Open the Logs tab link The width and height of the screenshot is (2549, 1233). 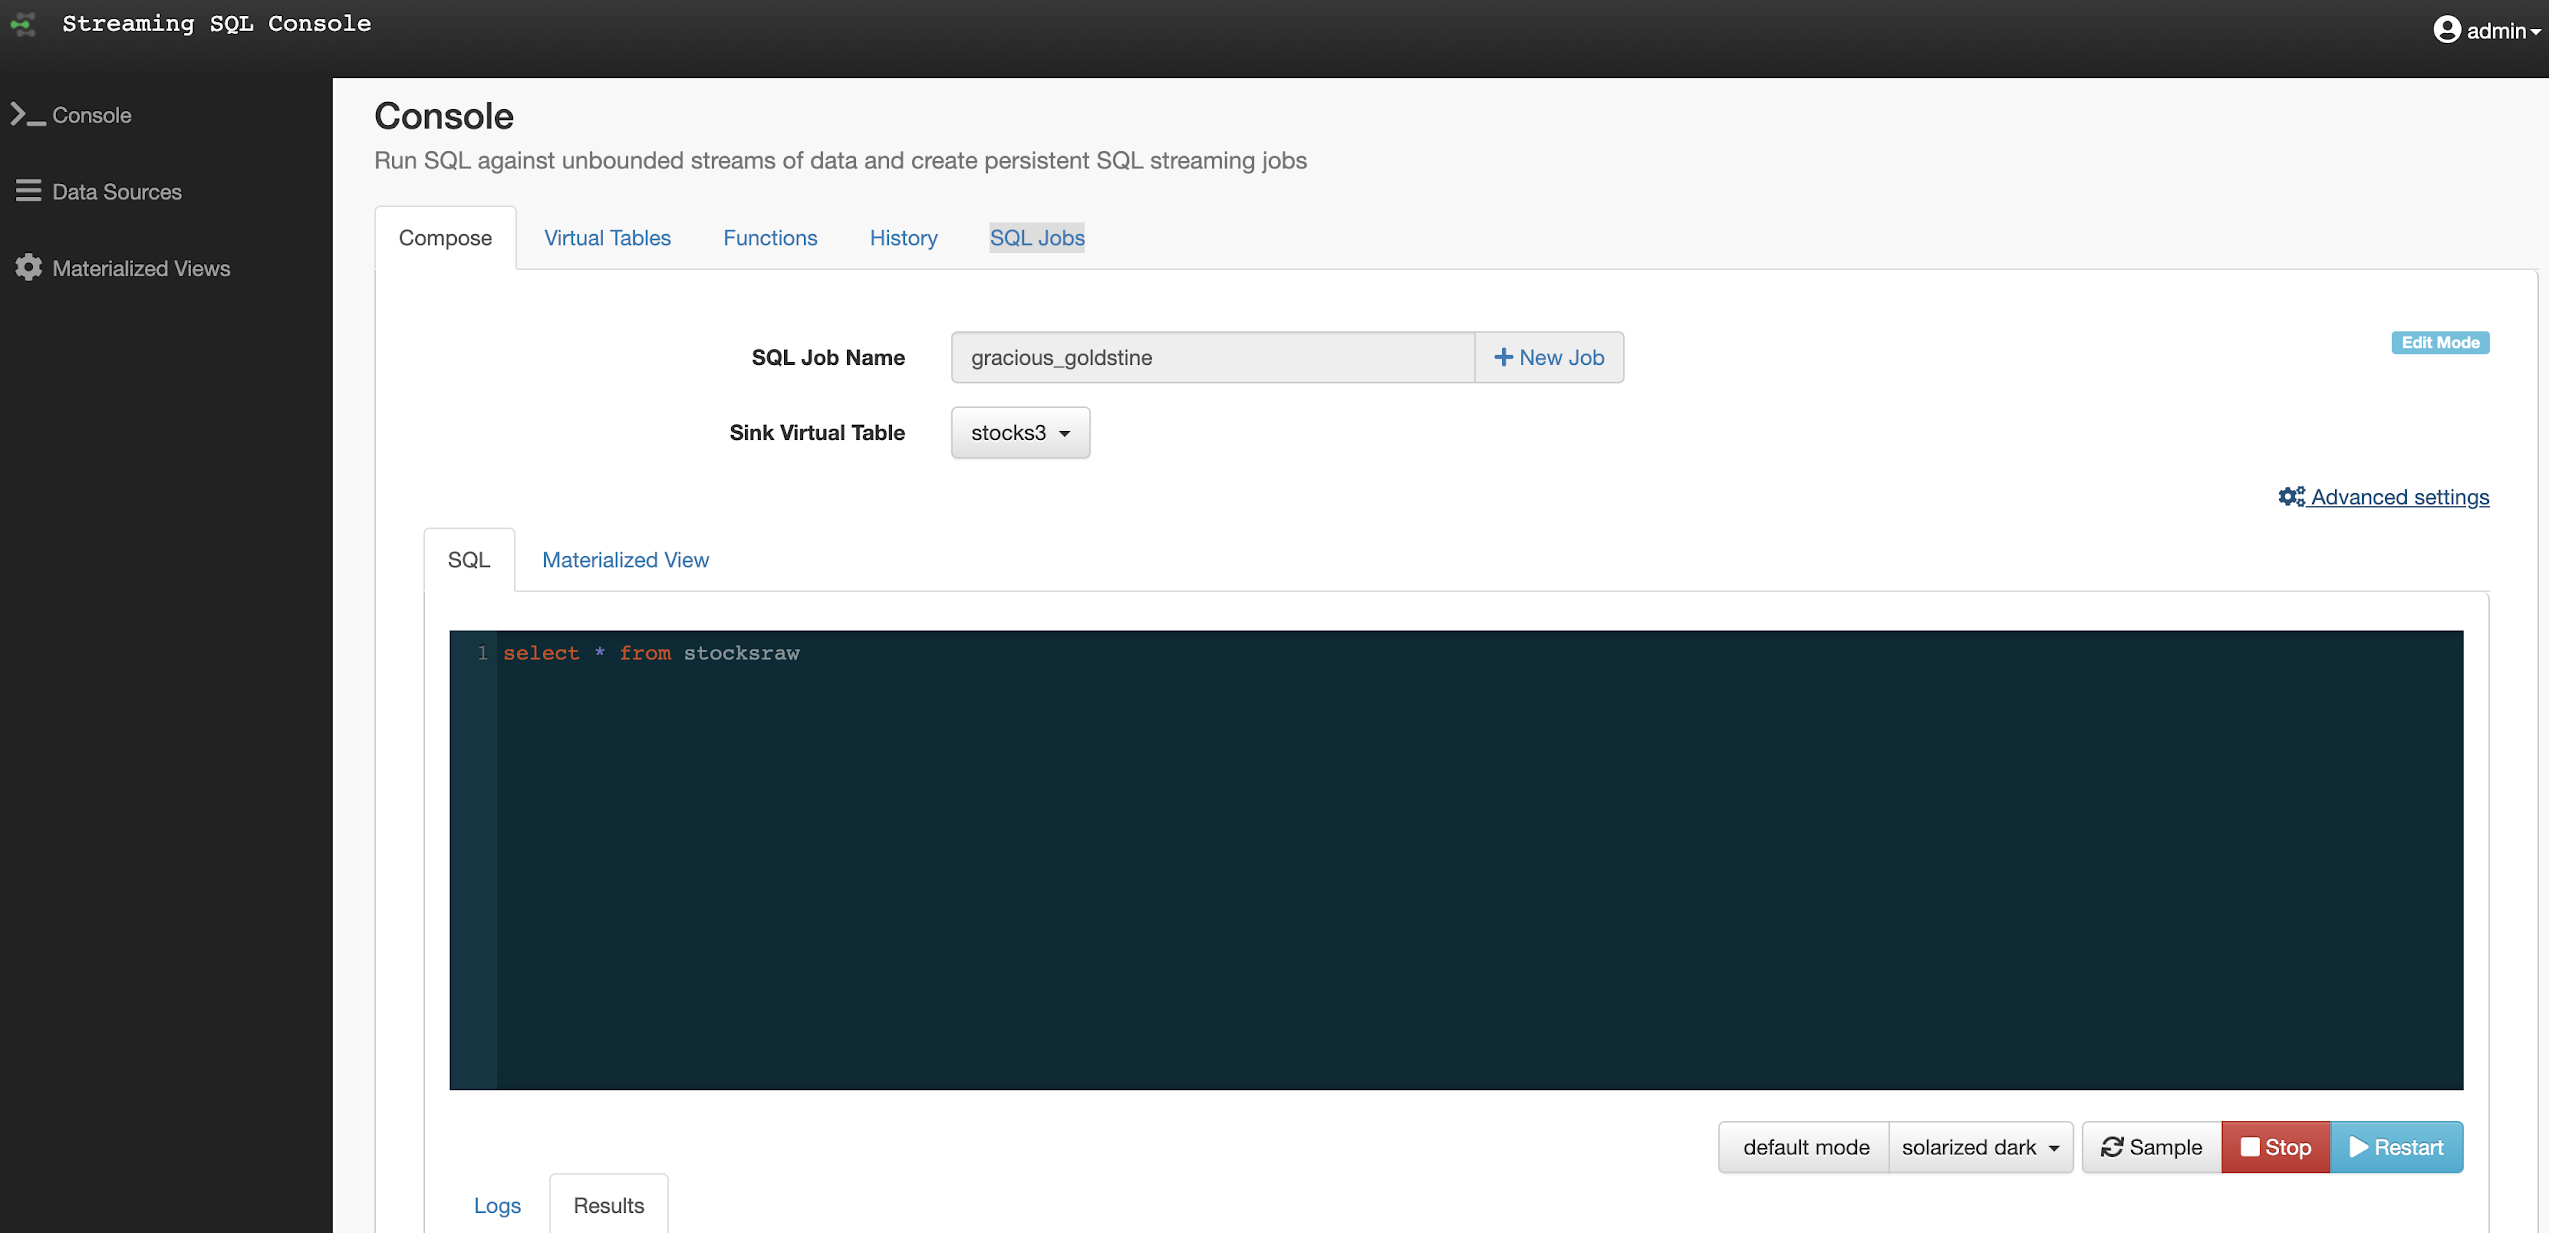pyautogui.click(x=497, y=1205)
